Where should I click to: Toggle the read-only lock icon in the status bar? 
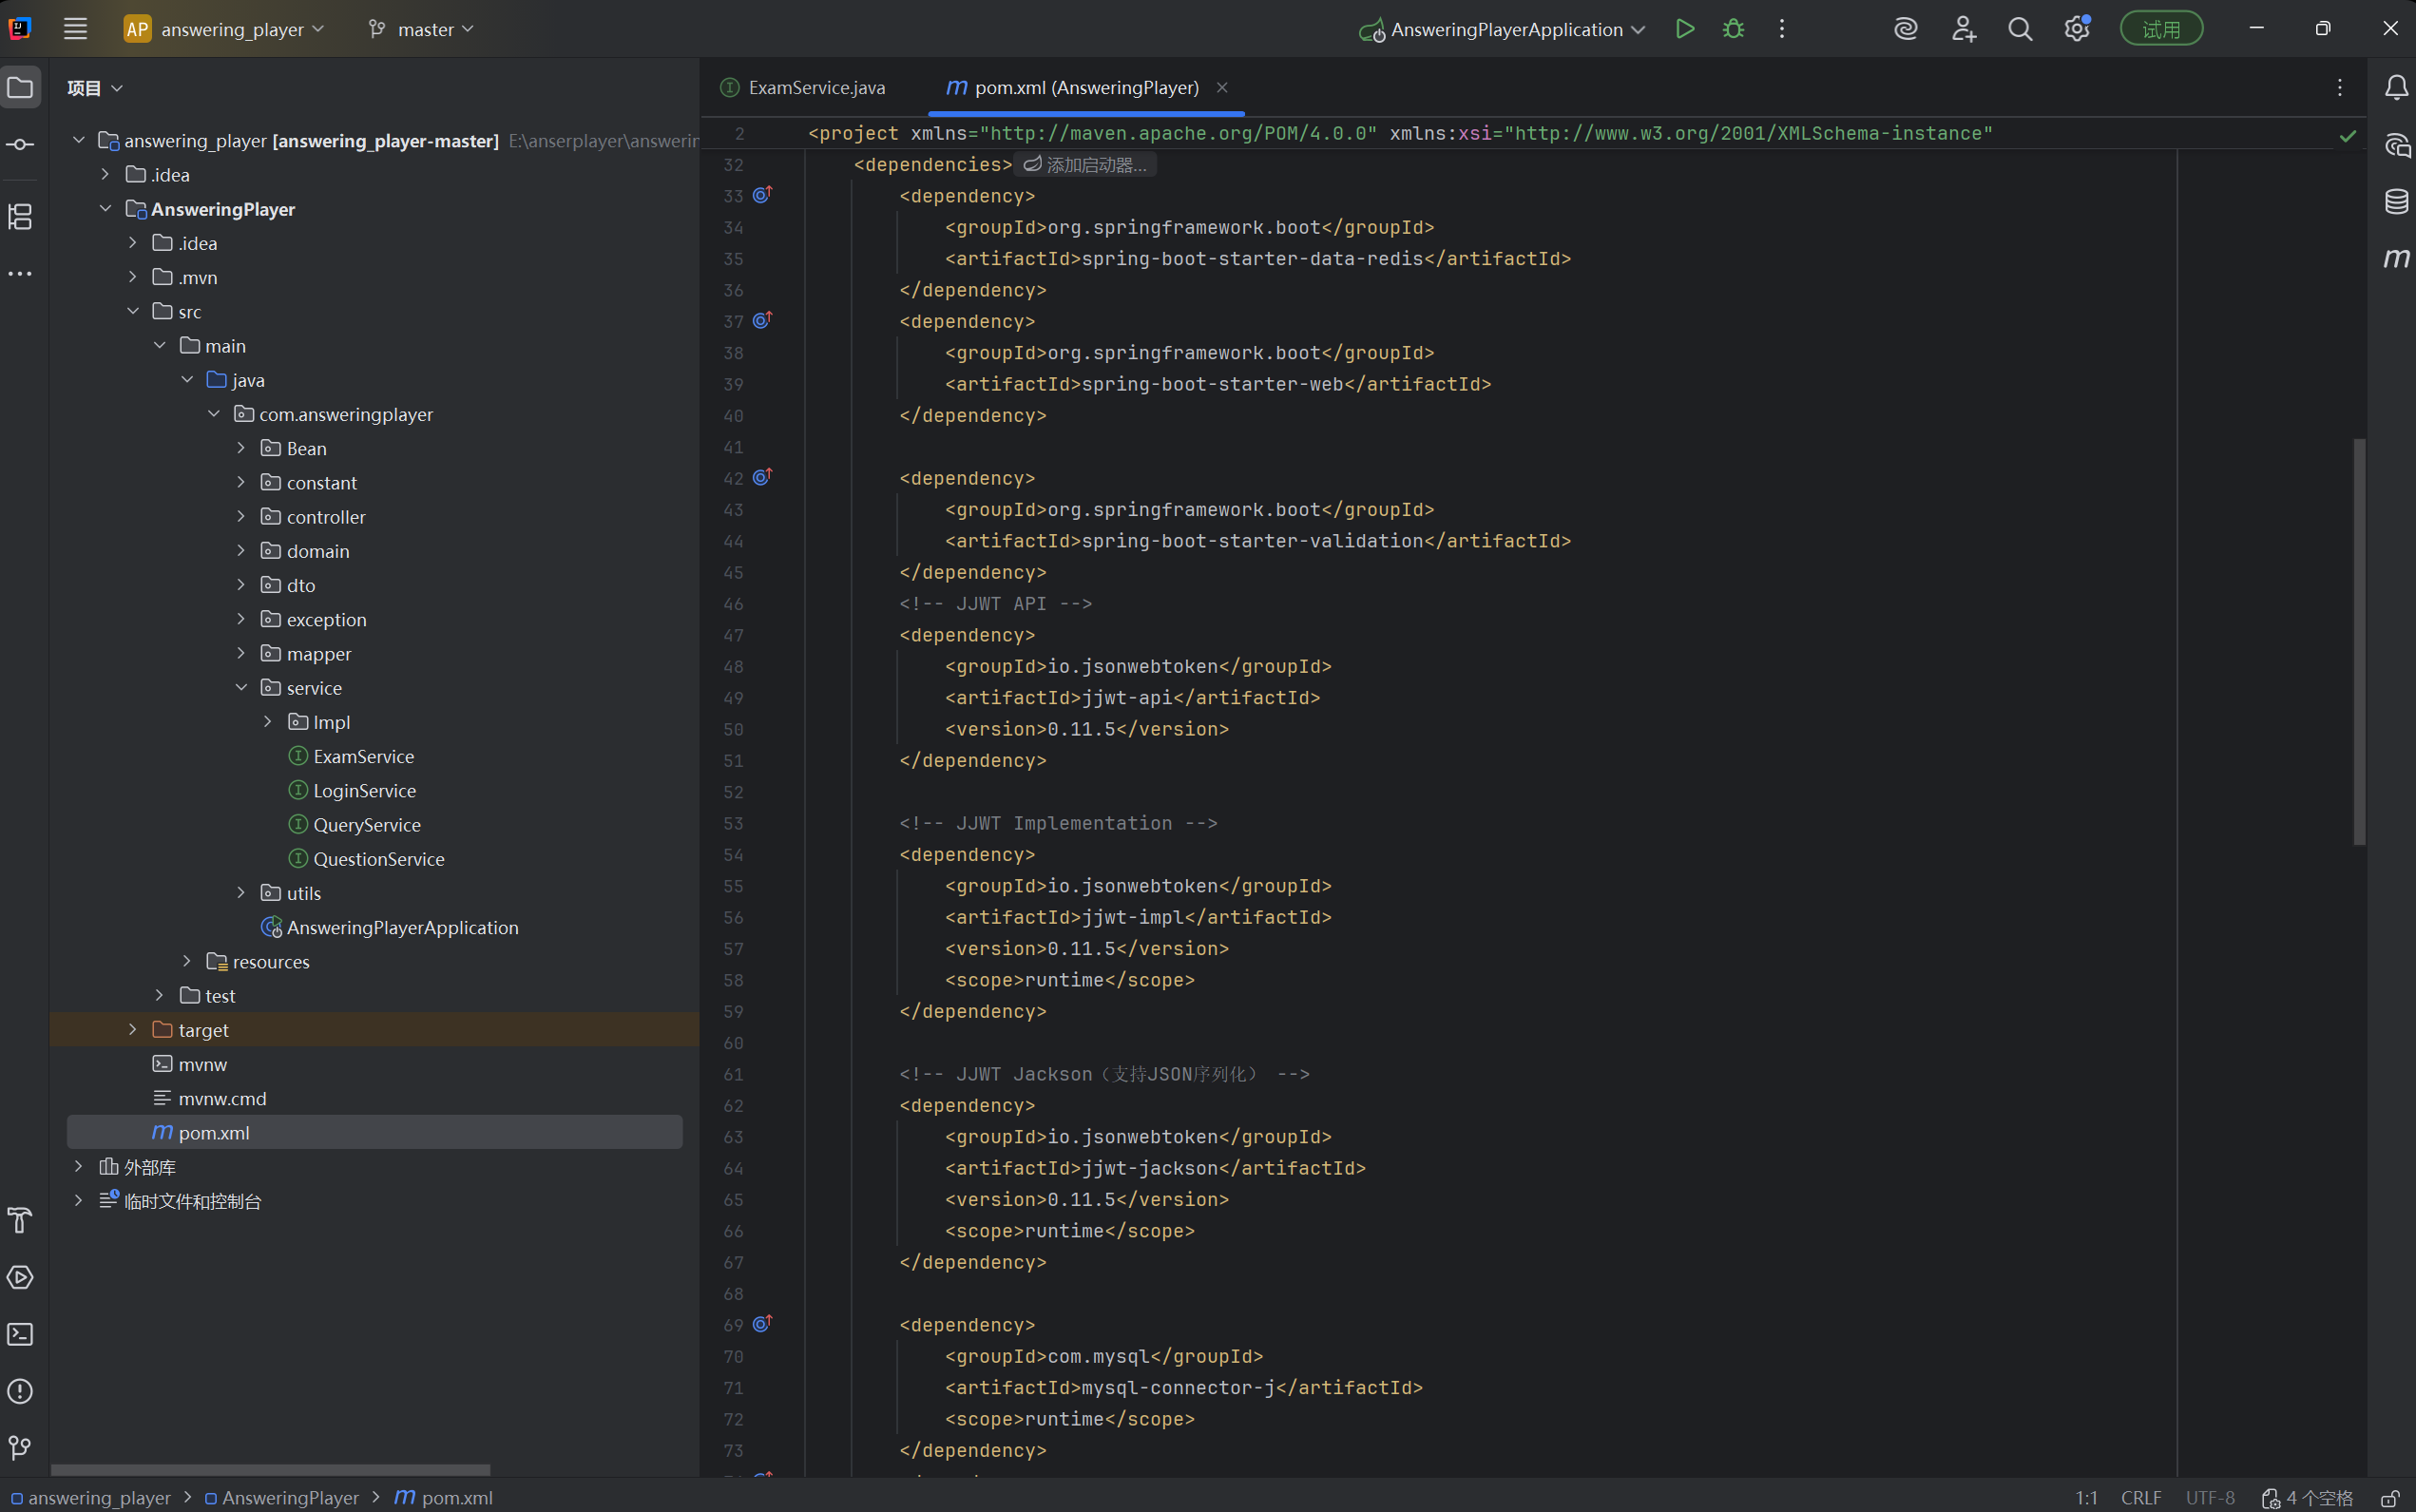[x=2389, y=1498]
